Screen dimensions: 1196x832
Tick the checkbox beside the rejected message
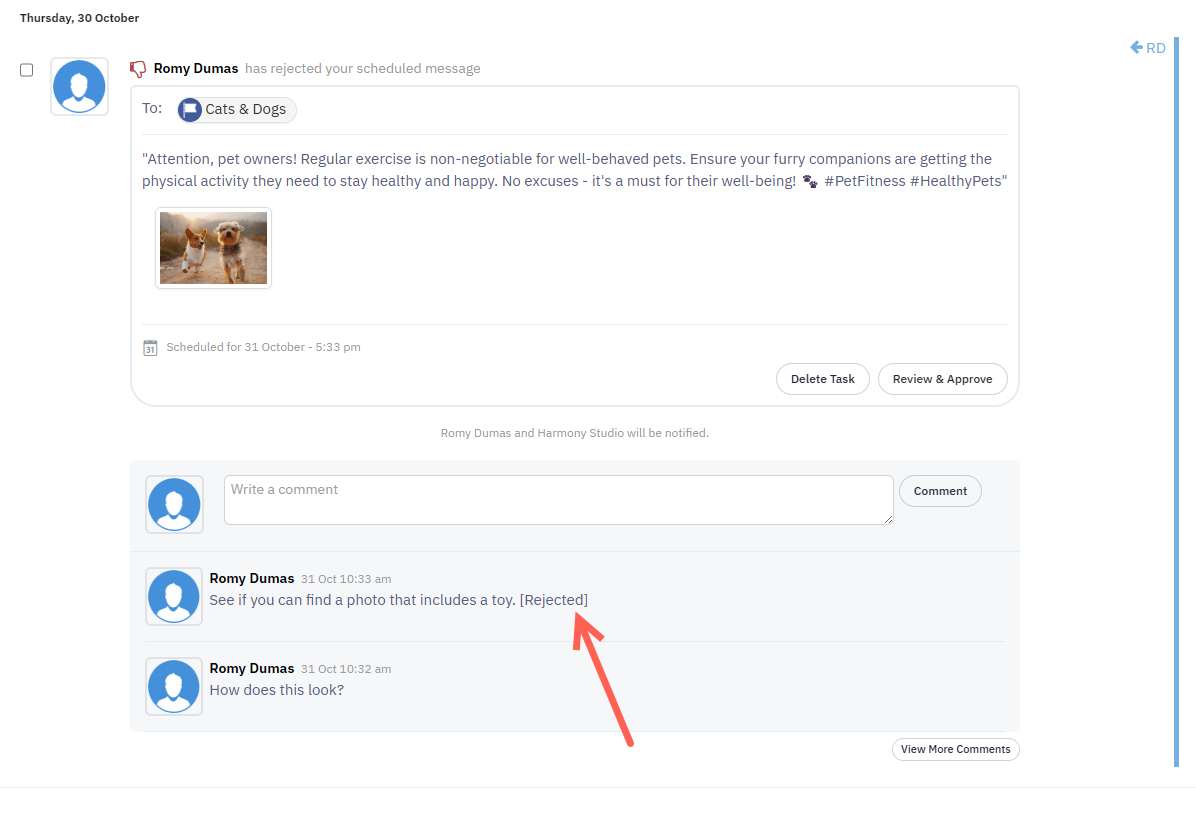(x=27, y=70)
